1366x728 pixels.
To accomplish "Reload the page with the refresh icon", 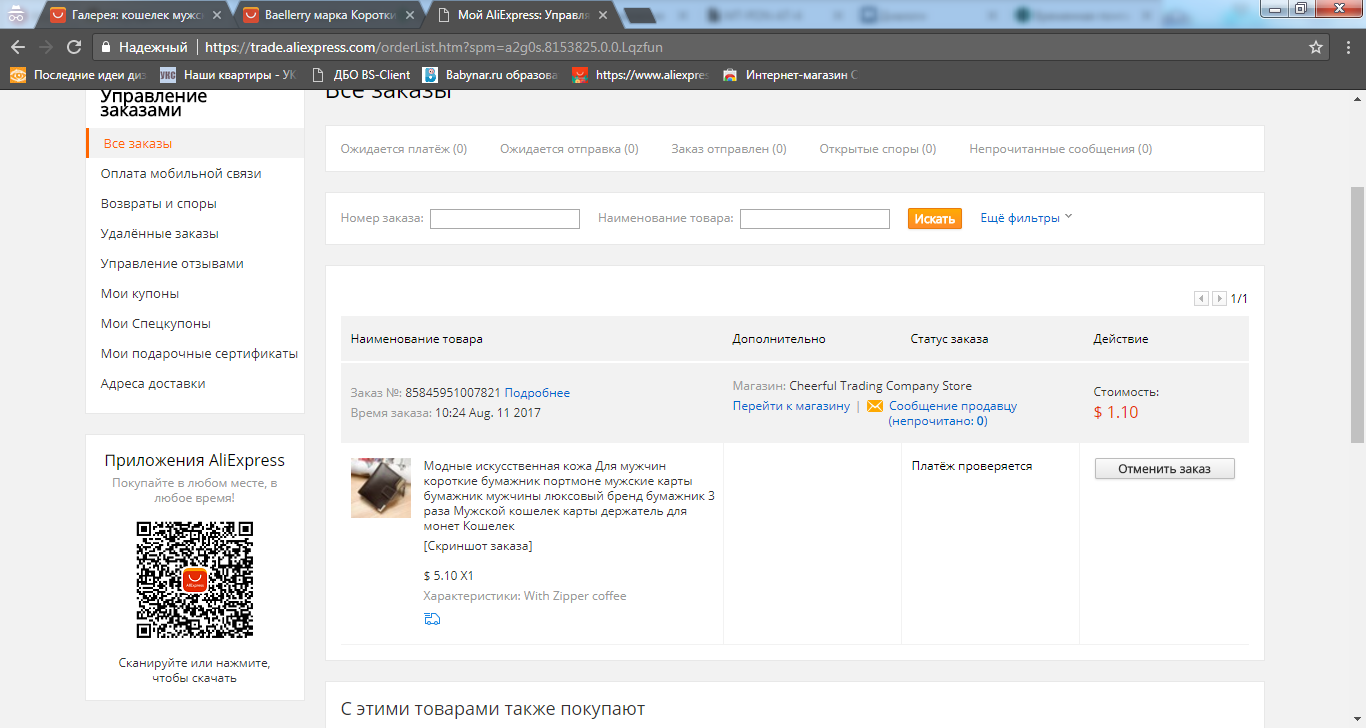I will [x=74, y=47].
